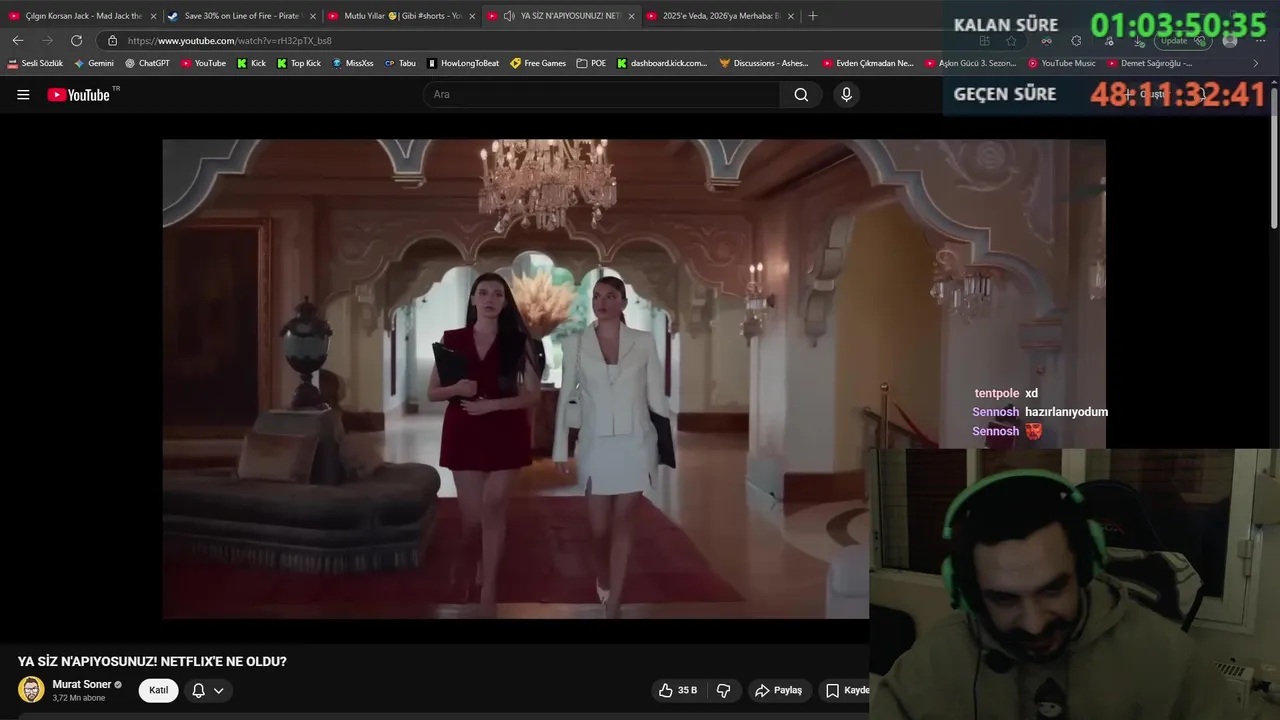
Task: Expand the POE bookmarks folder
Action: [x=591, y=63]
